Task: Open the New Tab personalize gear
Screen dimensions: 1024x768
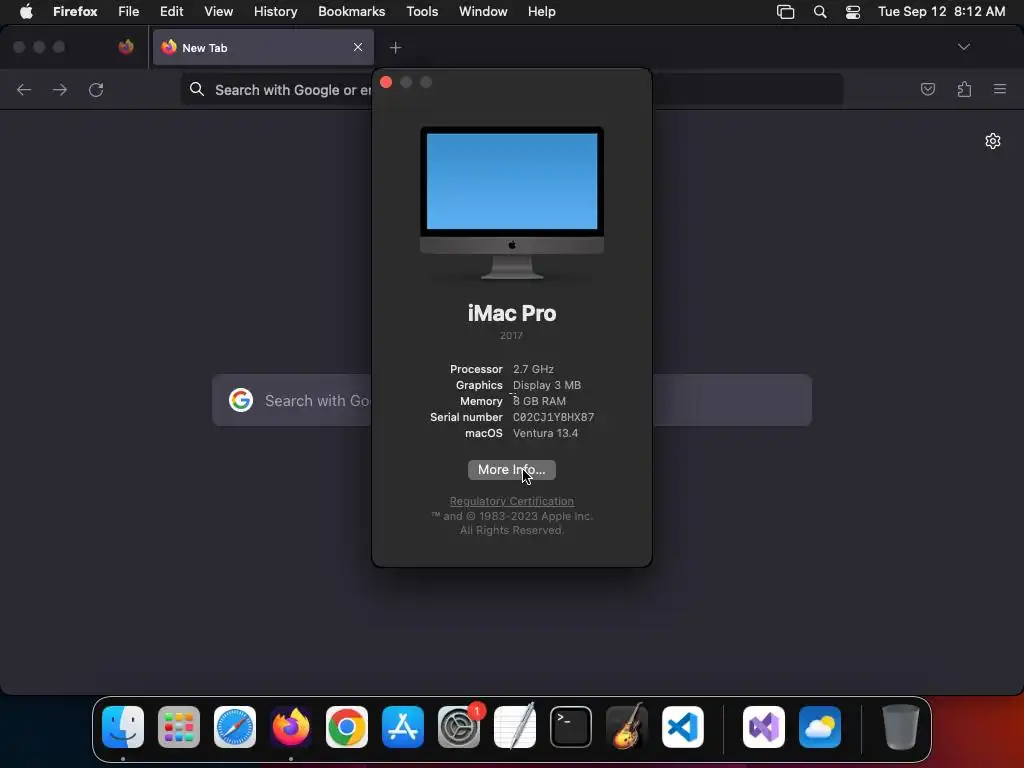Action: pos(993,141)
